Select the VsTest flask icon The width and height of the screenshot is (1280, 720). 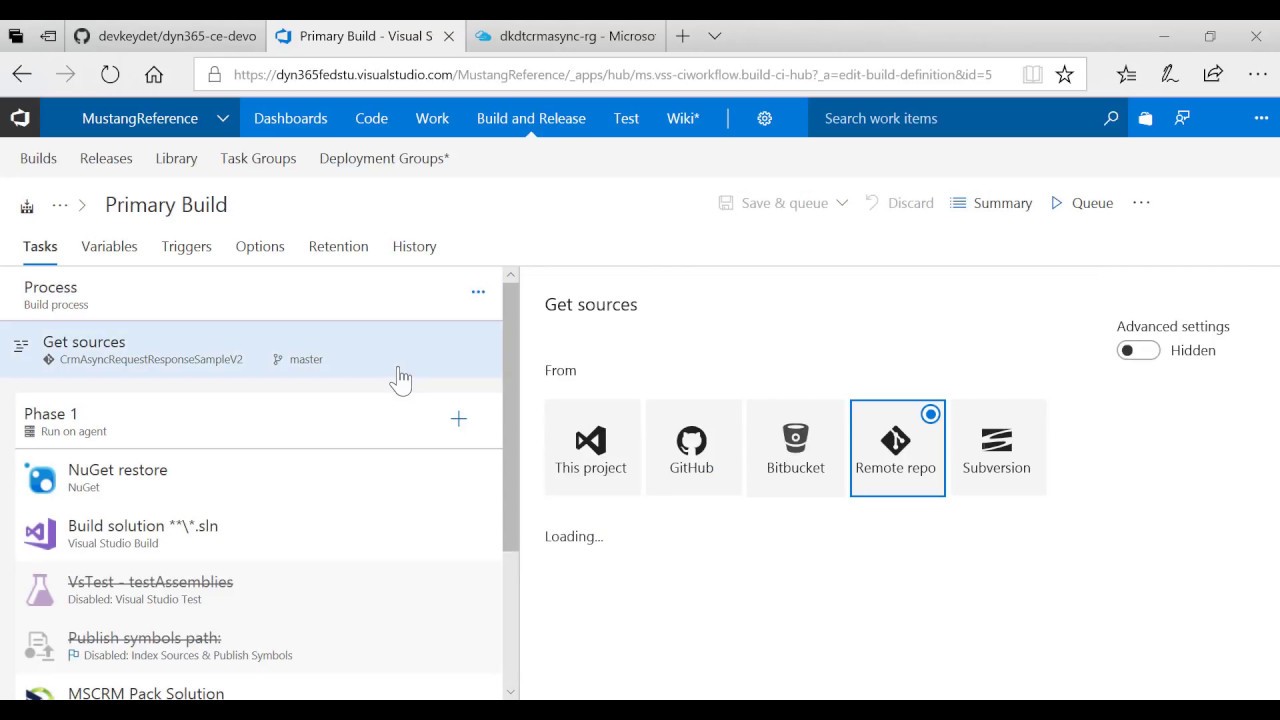40,590
